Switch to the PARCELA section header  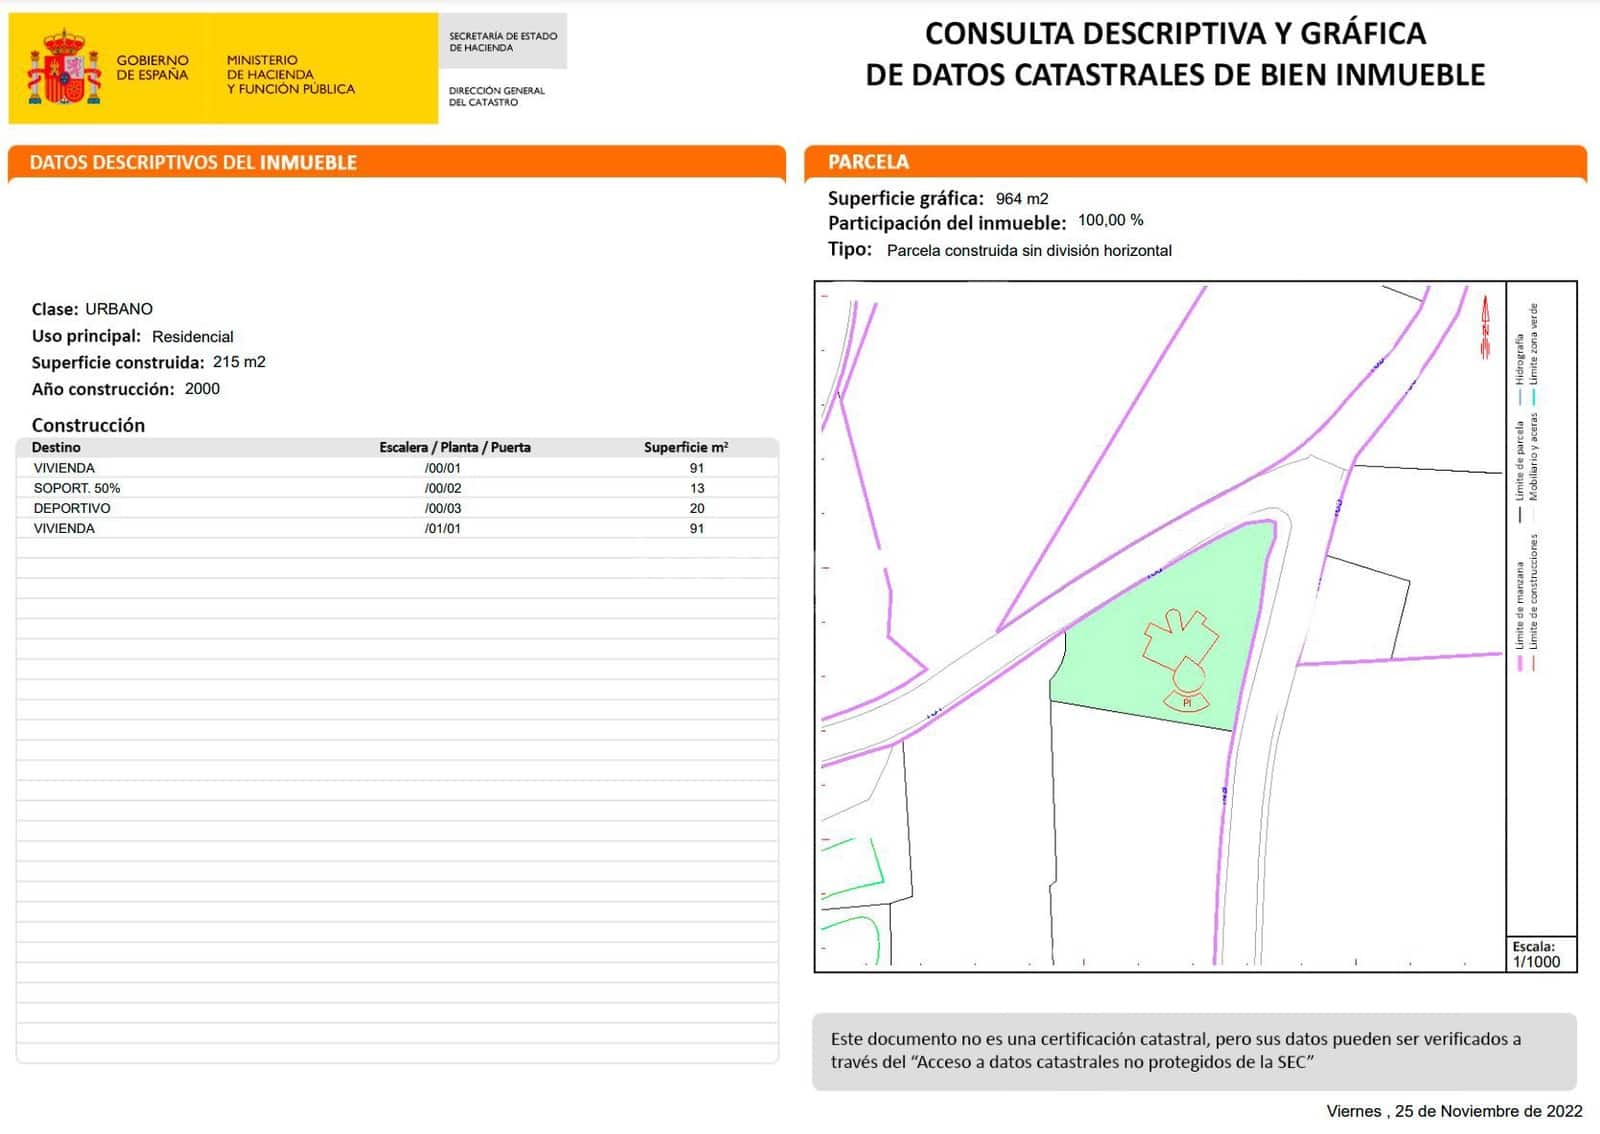pyautogui.click(x=869, y=161)
